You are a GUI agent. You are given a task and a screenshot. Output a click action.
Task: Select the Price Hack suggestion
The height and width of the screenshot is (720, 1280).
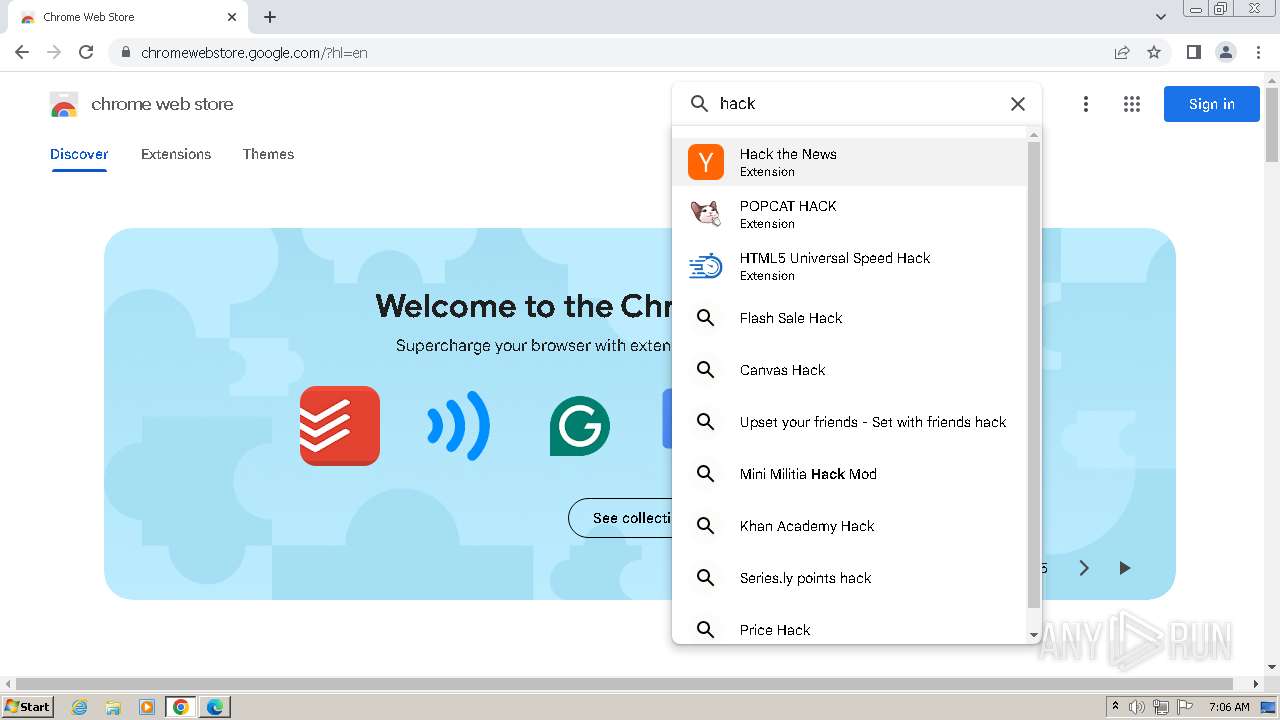(x=849, y=630)
